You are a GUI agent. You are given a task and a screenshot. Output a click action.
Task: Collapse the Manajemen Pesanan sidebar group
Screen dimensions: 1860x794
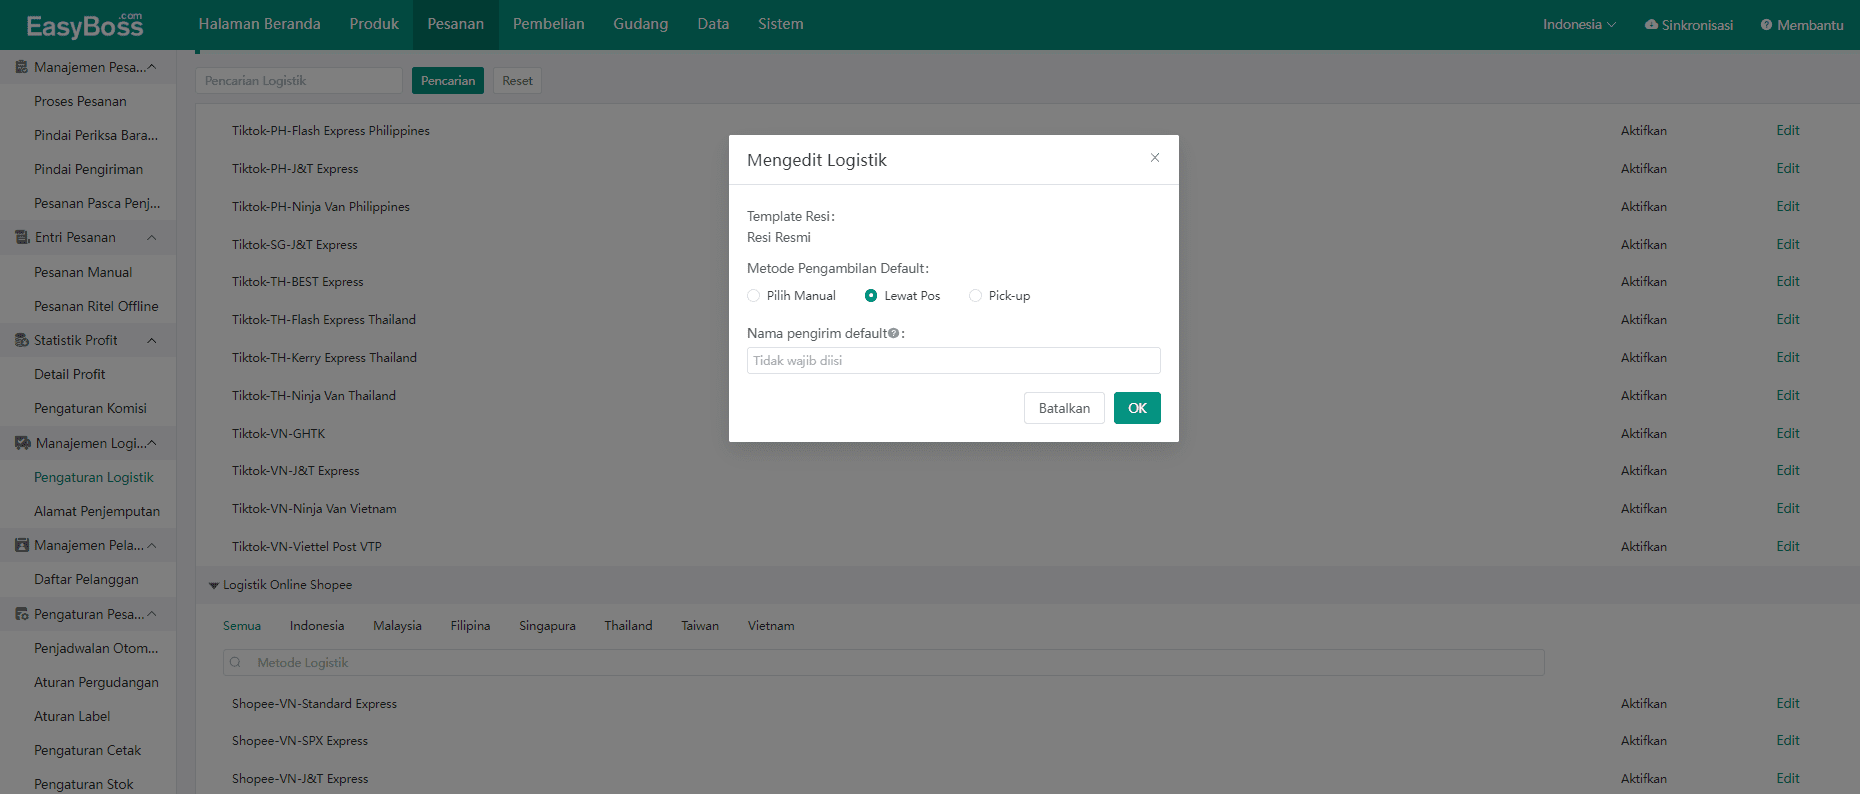click(152, 67)
